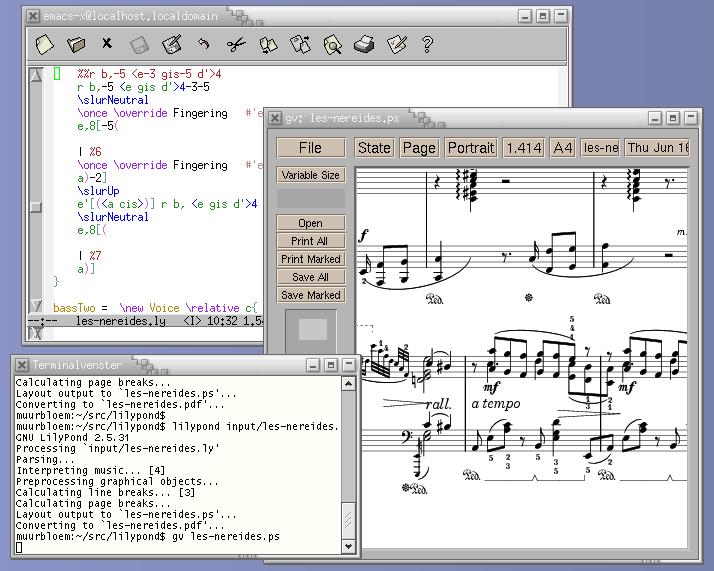
Task: Click 'Interpreting music... [4]' in terminal
Action: coord(90,470)
